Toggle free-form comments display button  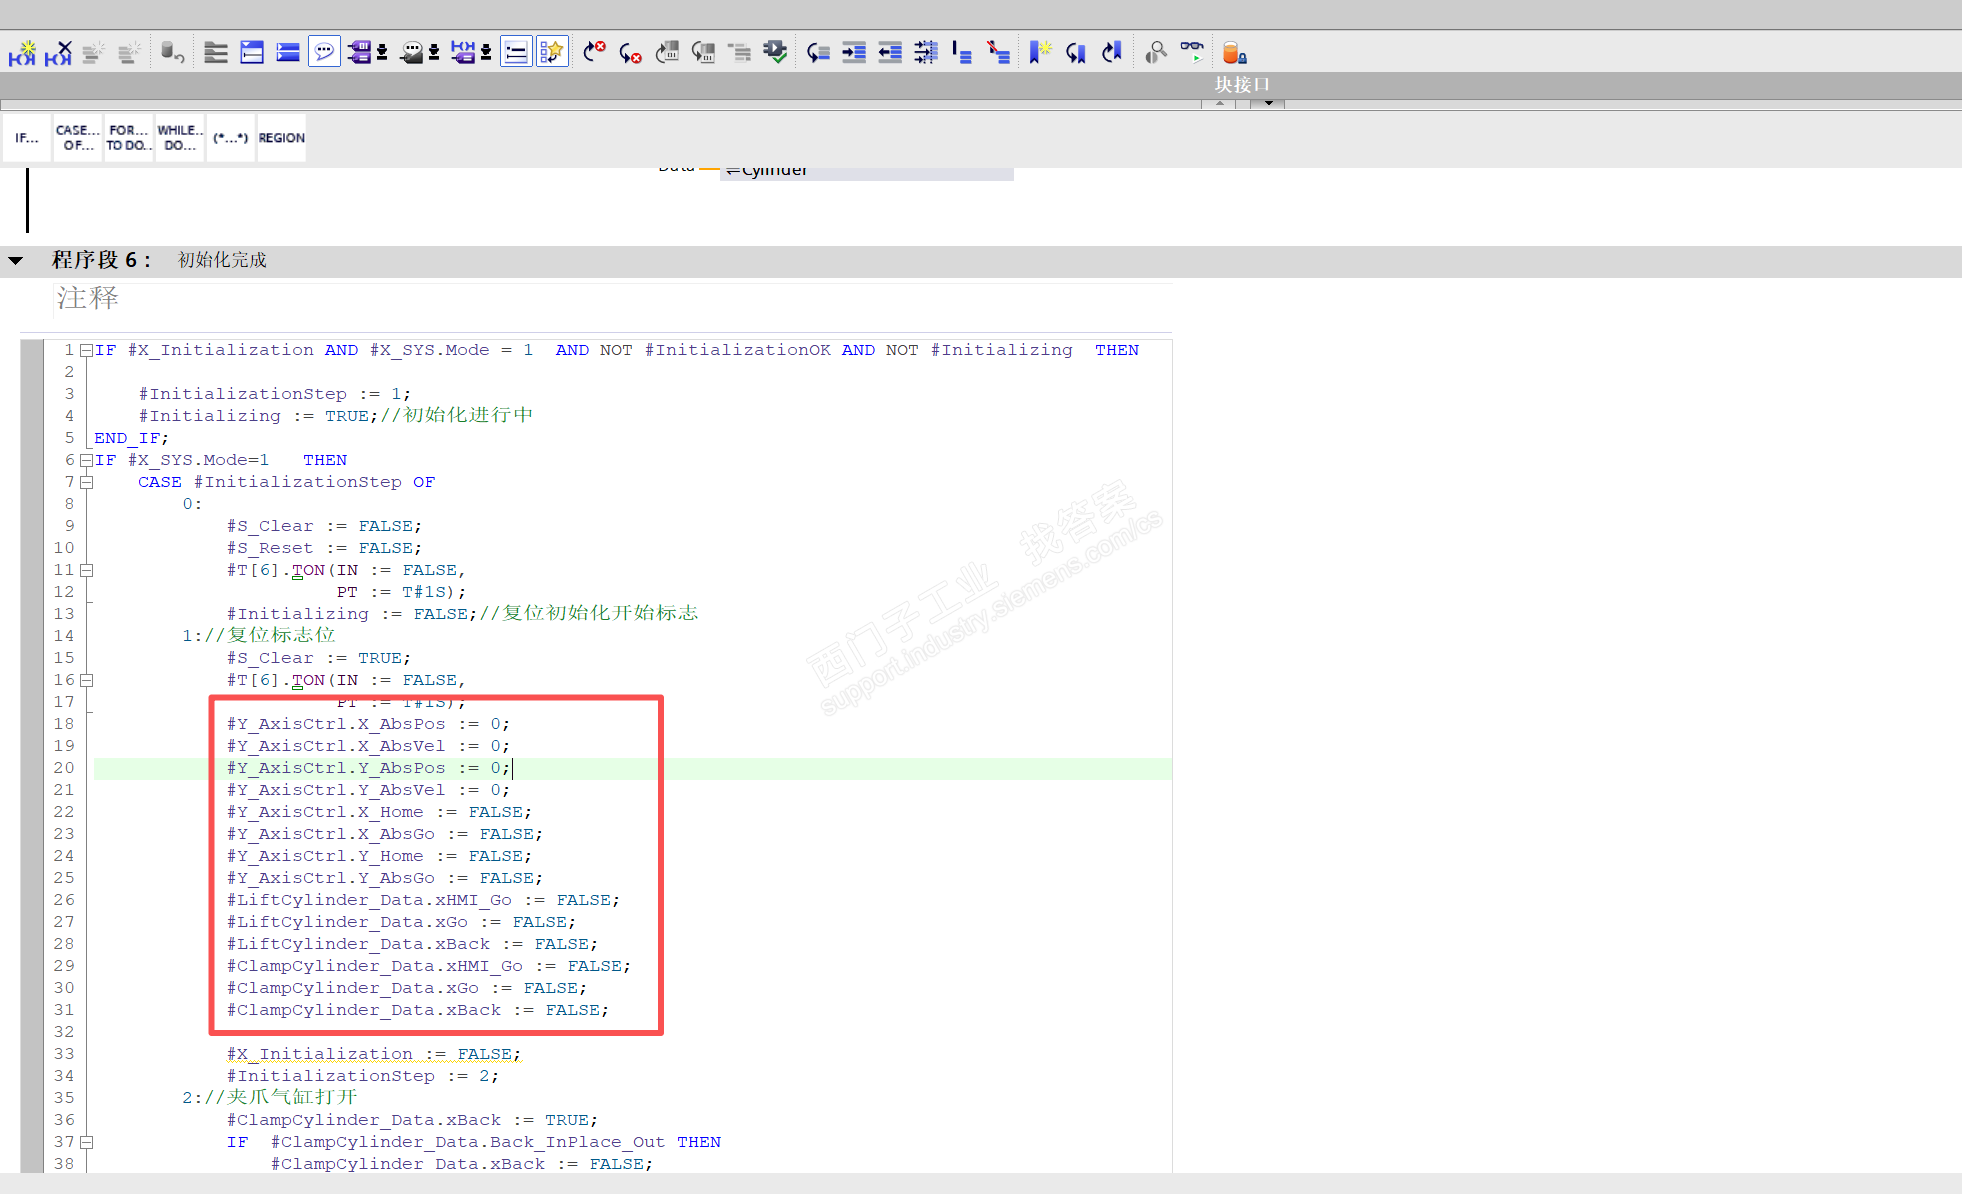(x=324, y=52)
